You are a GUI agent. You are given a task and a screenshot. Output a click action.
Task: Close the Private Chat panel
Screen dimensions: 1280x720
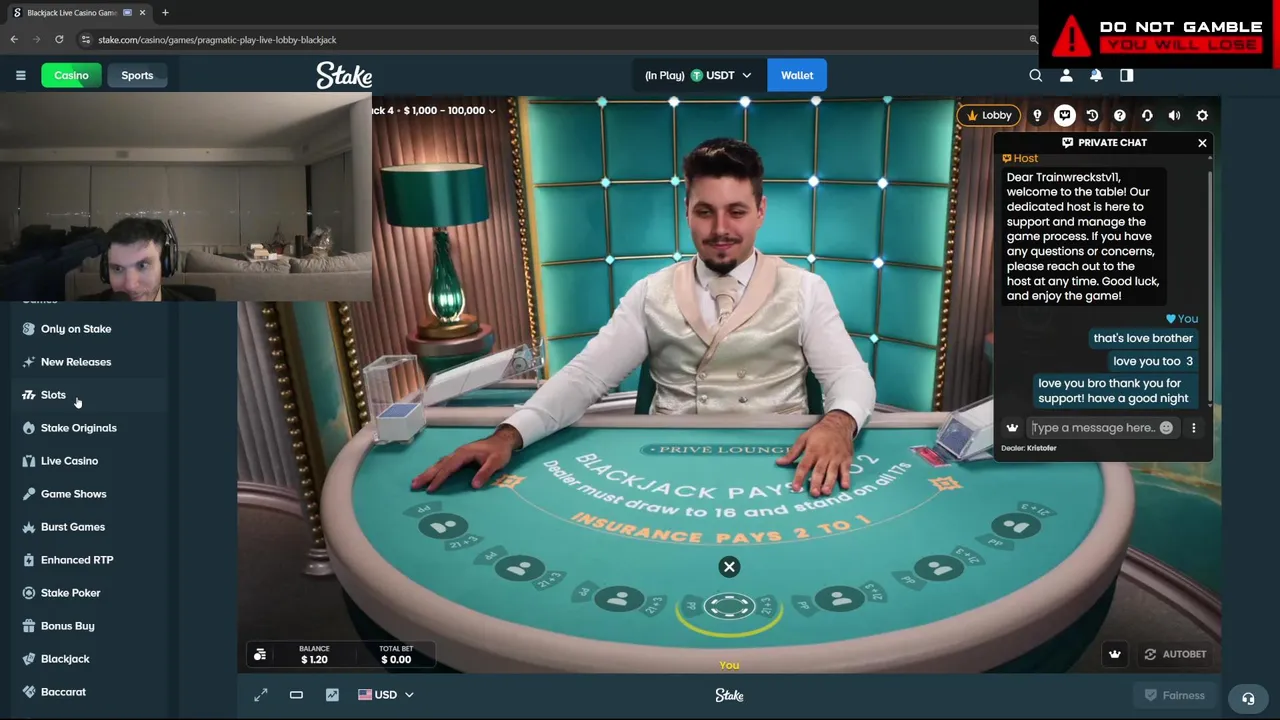pos(1202,143)
